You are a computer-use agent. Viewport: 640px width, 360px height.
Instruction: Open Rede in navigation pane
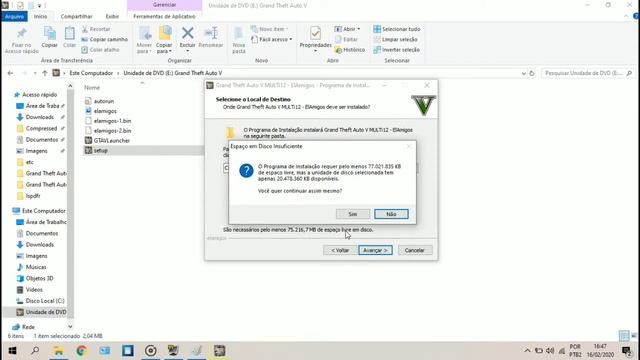click(x=28, y=327)
